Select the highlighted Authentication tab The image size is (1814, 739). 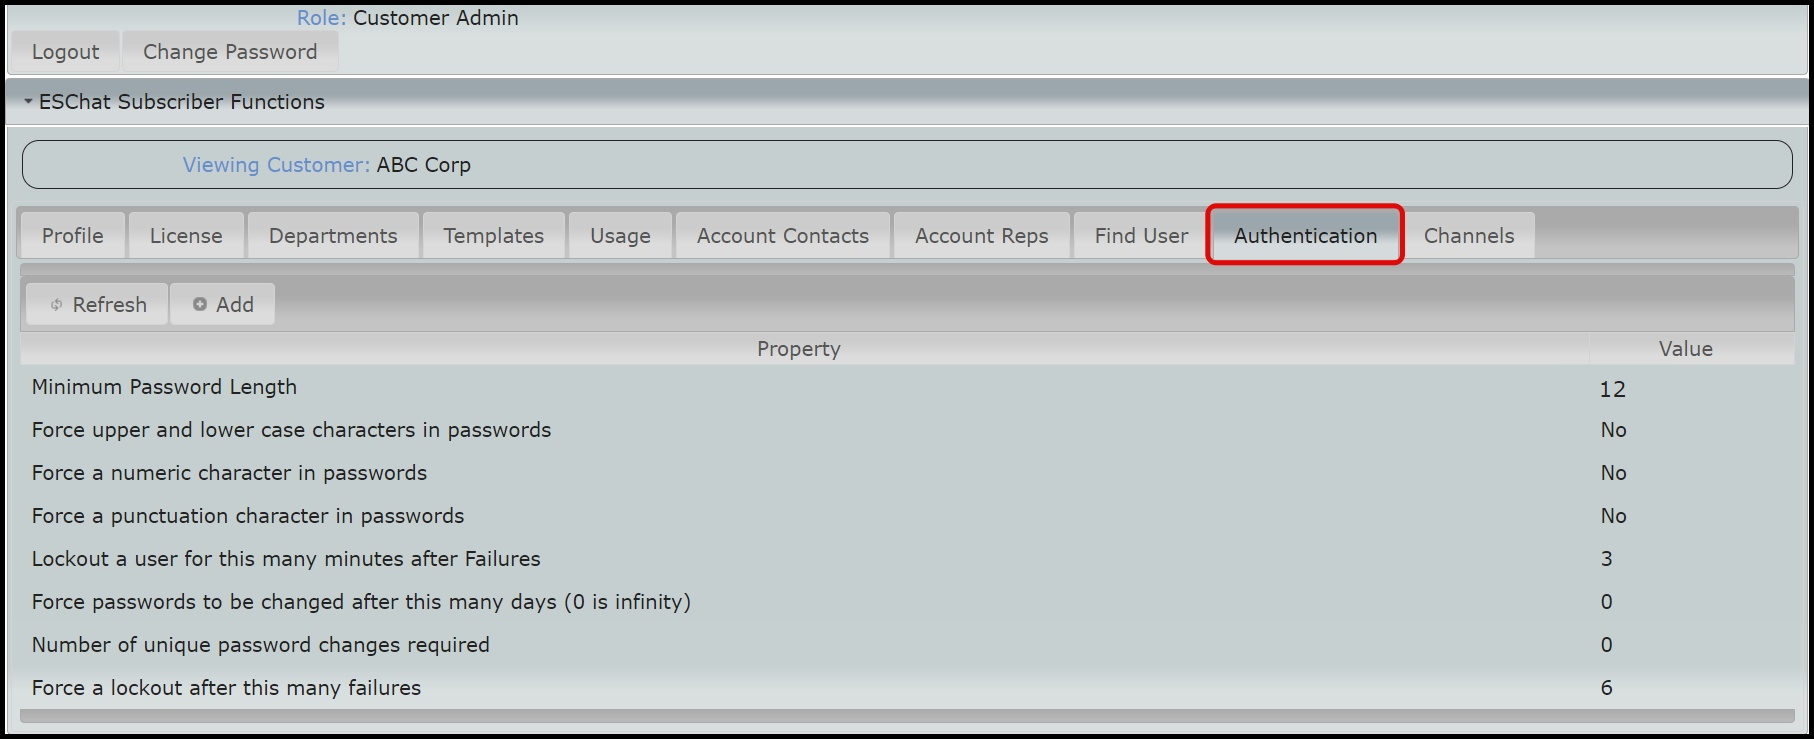coord(1304,235)
